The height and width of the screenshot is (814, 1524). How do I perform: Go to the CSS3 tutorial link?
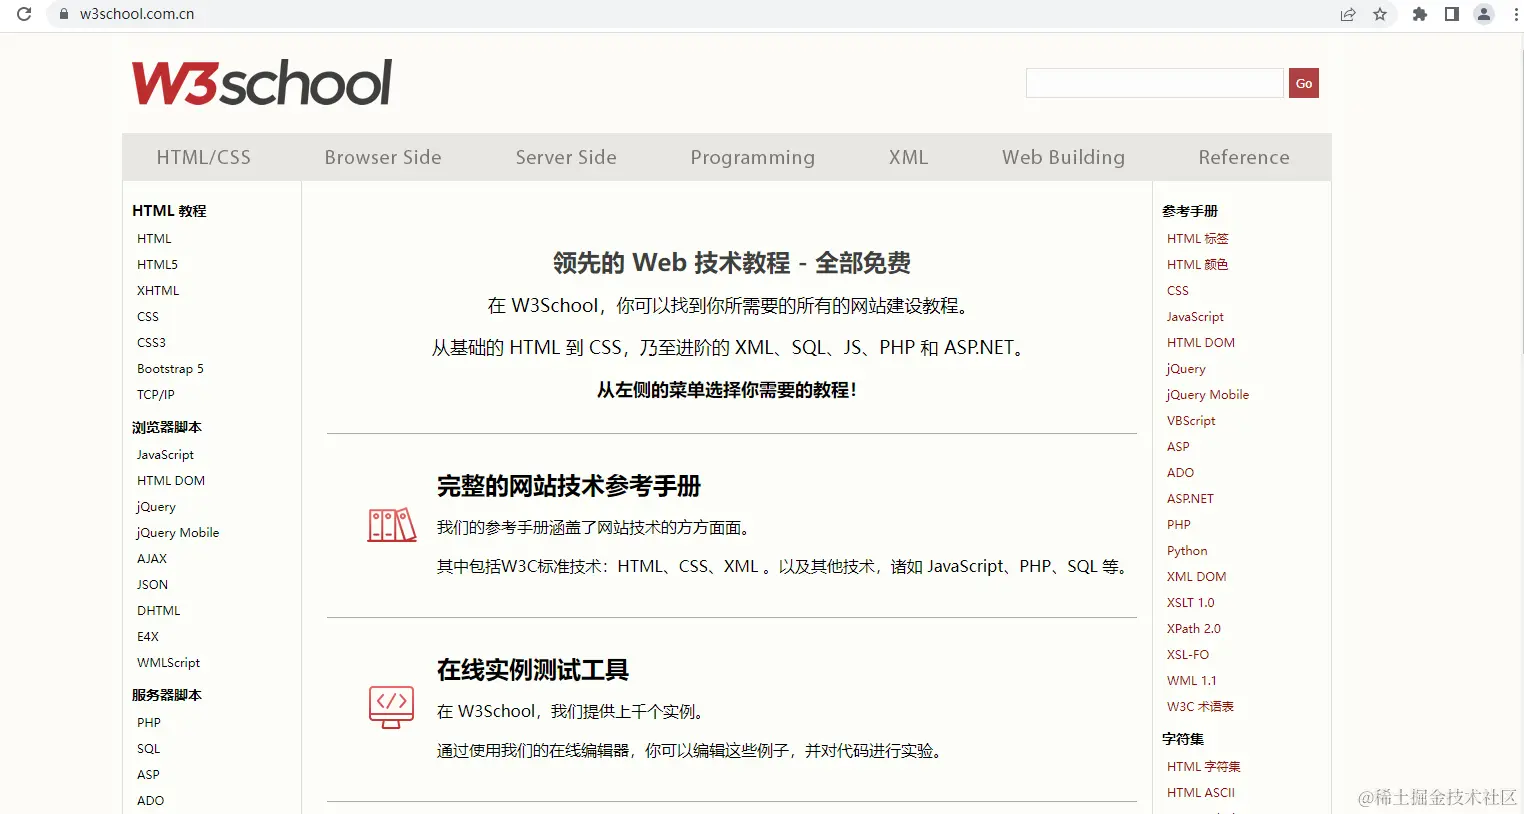[x=151, y=343]
